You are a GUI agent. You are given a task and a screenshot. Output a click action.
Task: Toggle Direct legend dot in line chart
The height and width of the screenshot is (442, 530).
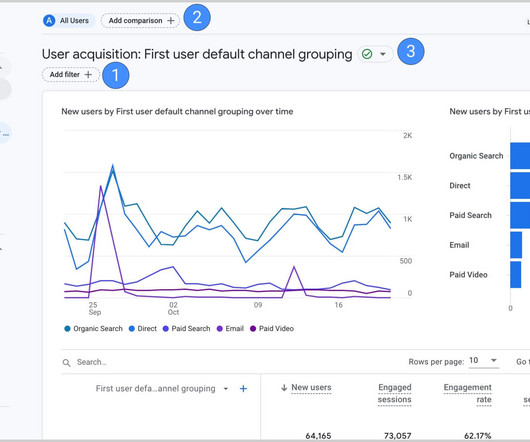132,328
